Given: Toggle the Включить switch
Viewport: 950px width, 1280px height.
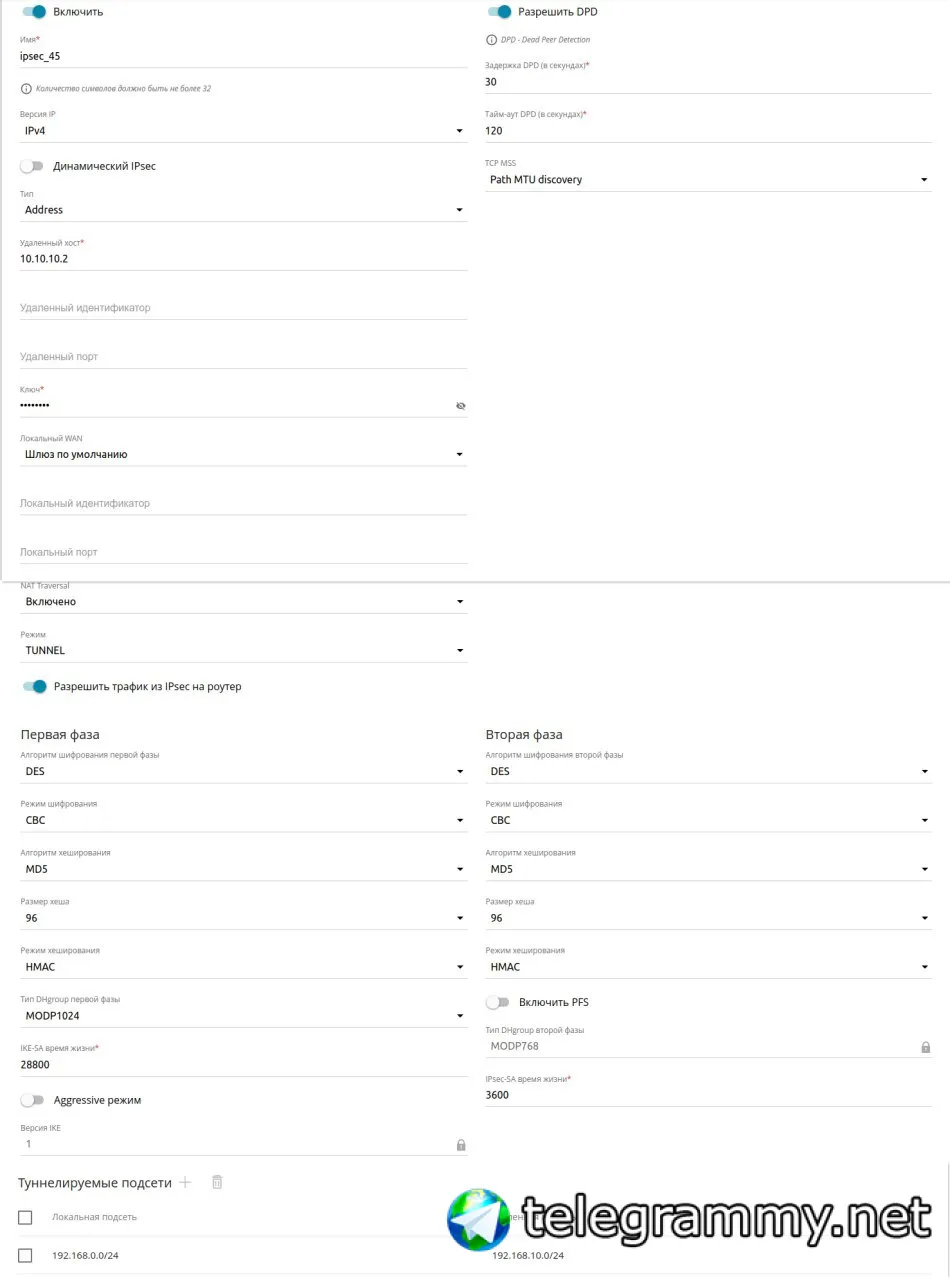Looking at the screenshot, I should point(34,12).
